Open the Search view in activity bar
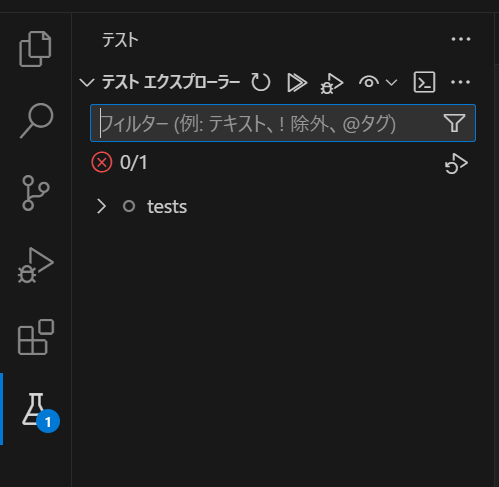Image resolution: width=499 pixels, height=487 pixels. 36,120
